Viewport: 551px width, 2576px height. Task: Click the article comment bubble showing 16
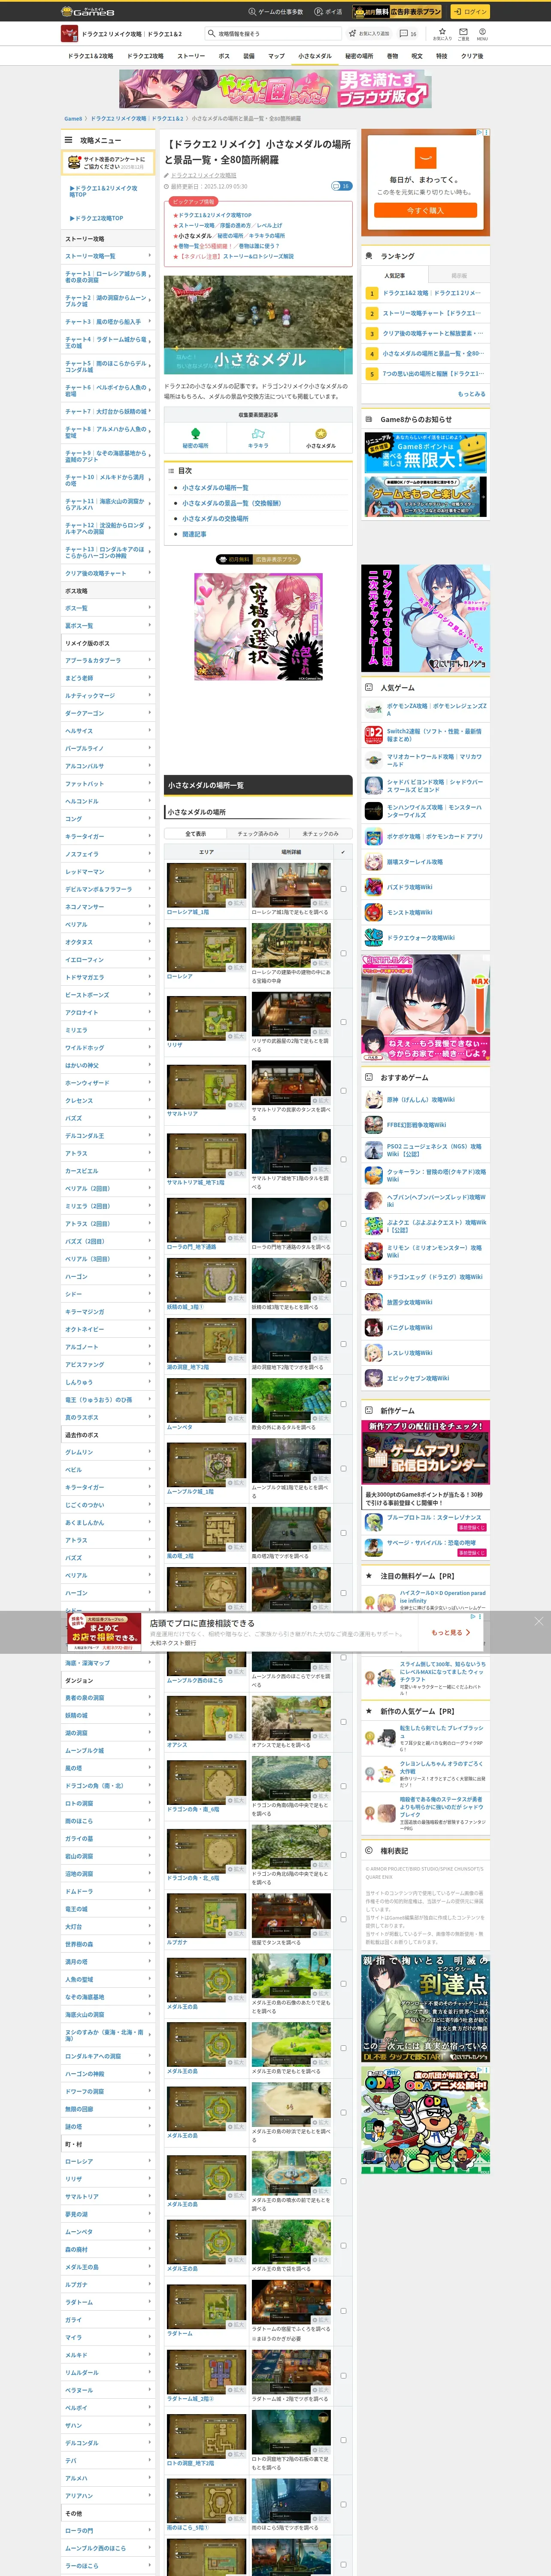pyautogui.click(x=341, y=186)
